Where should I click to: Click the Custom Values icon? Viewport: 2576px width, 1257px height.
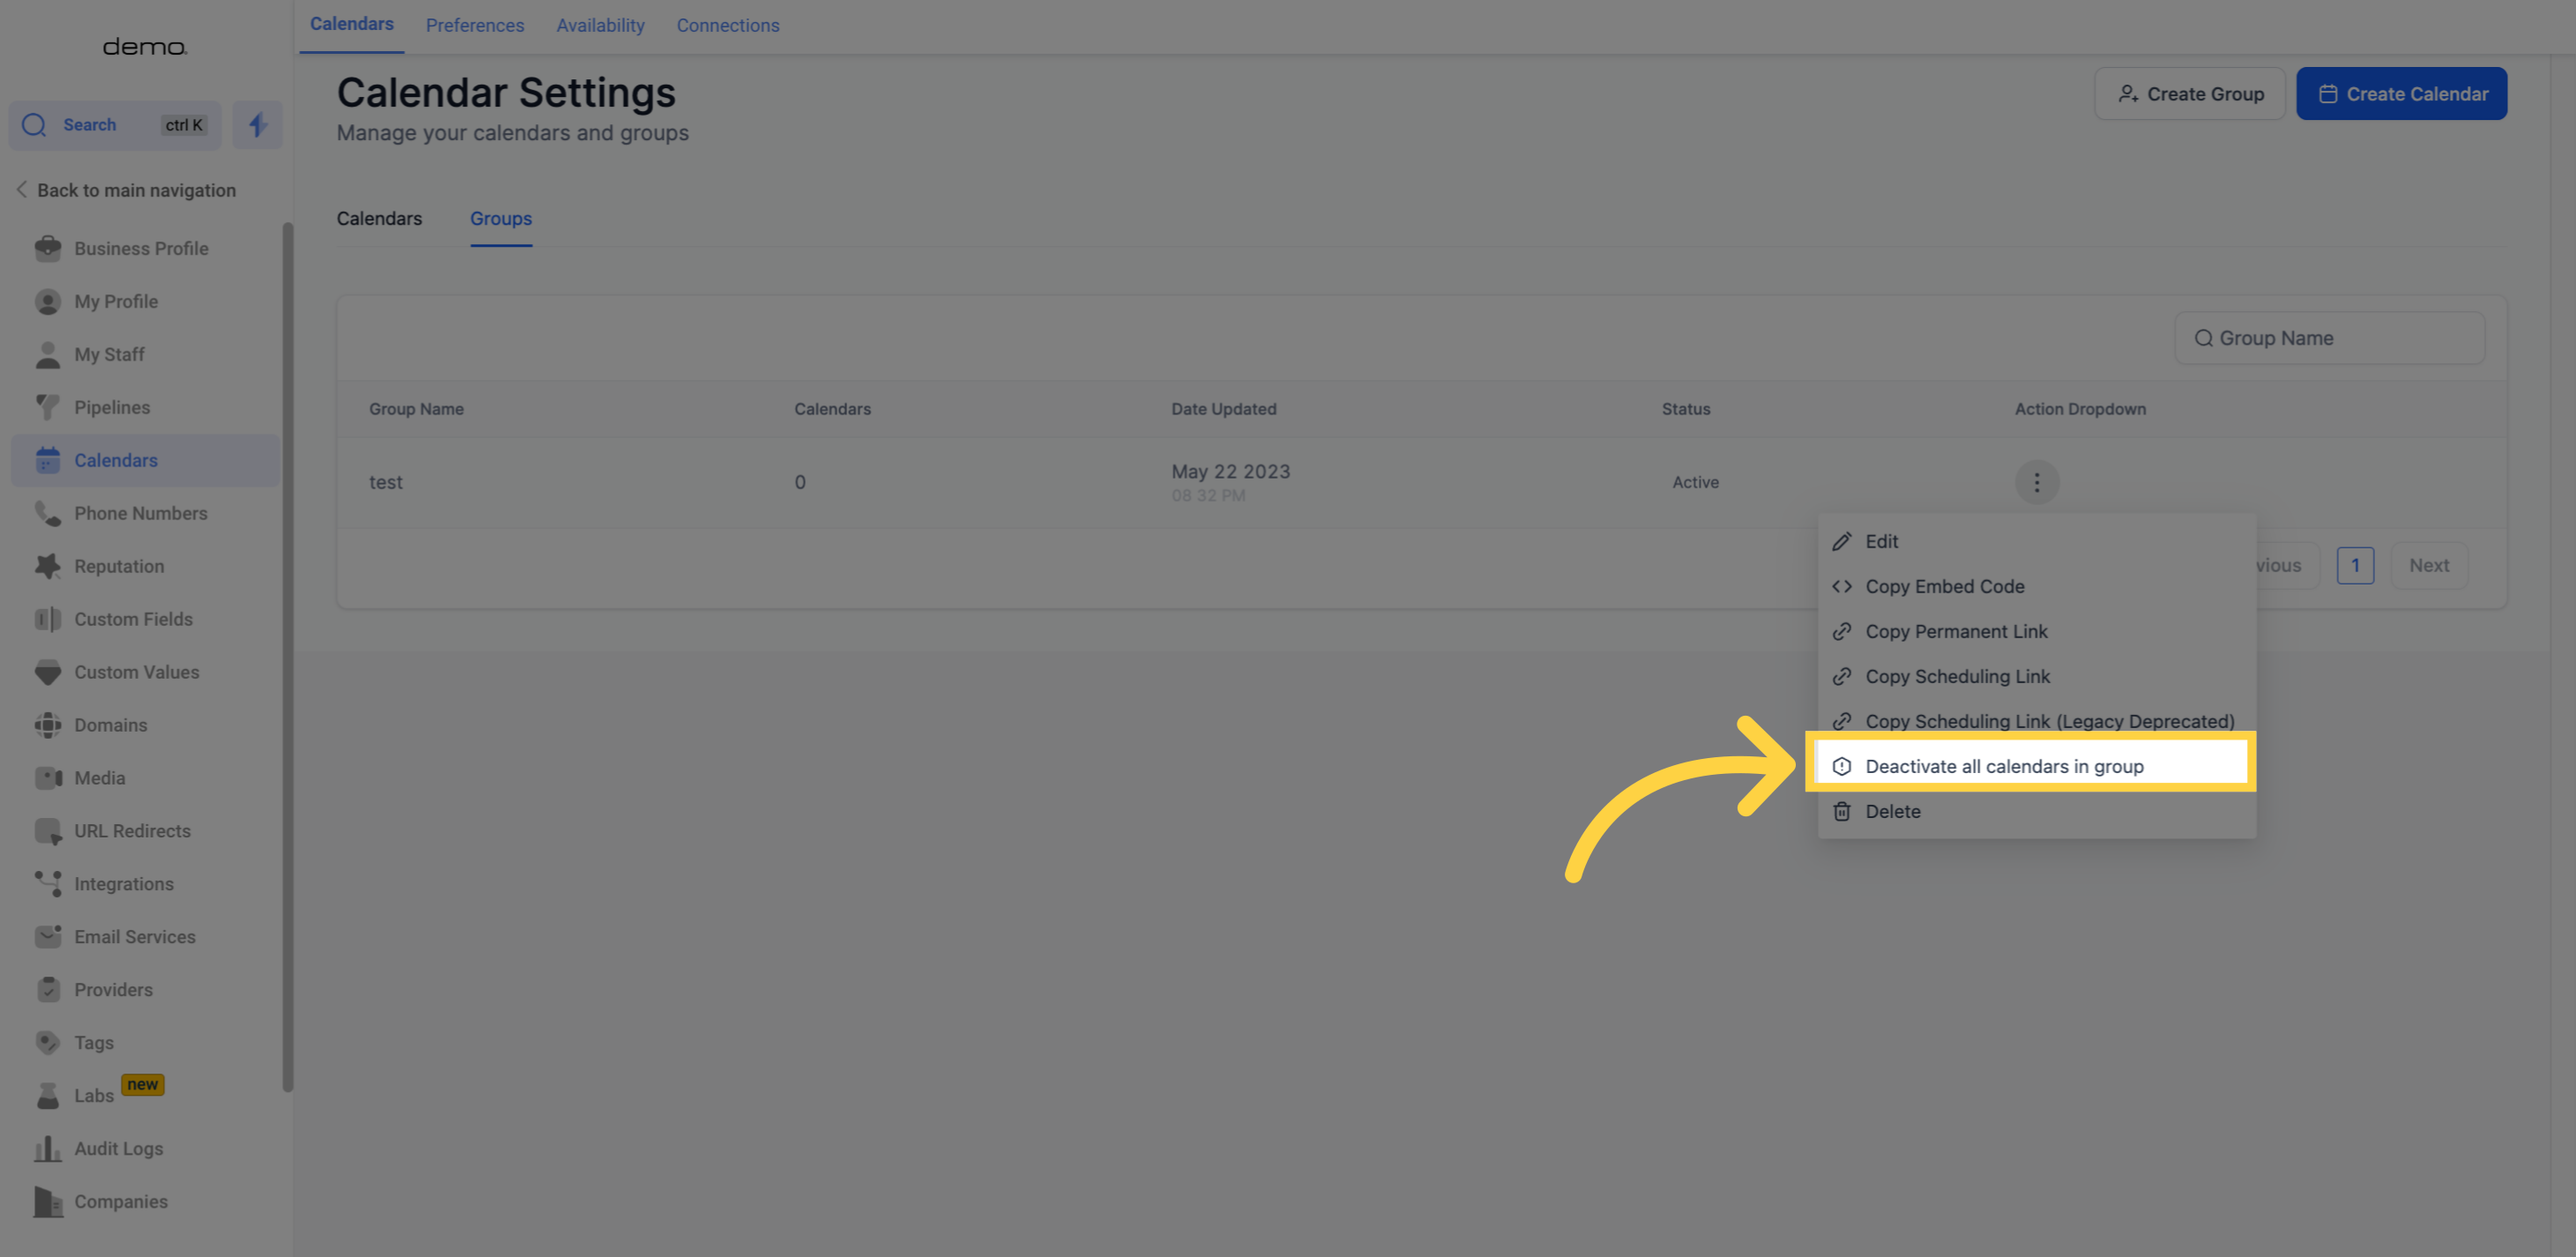click(x=47, y=672)
